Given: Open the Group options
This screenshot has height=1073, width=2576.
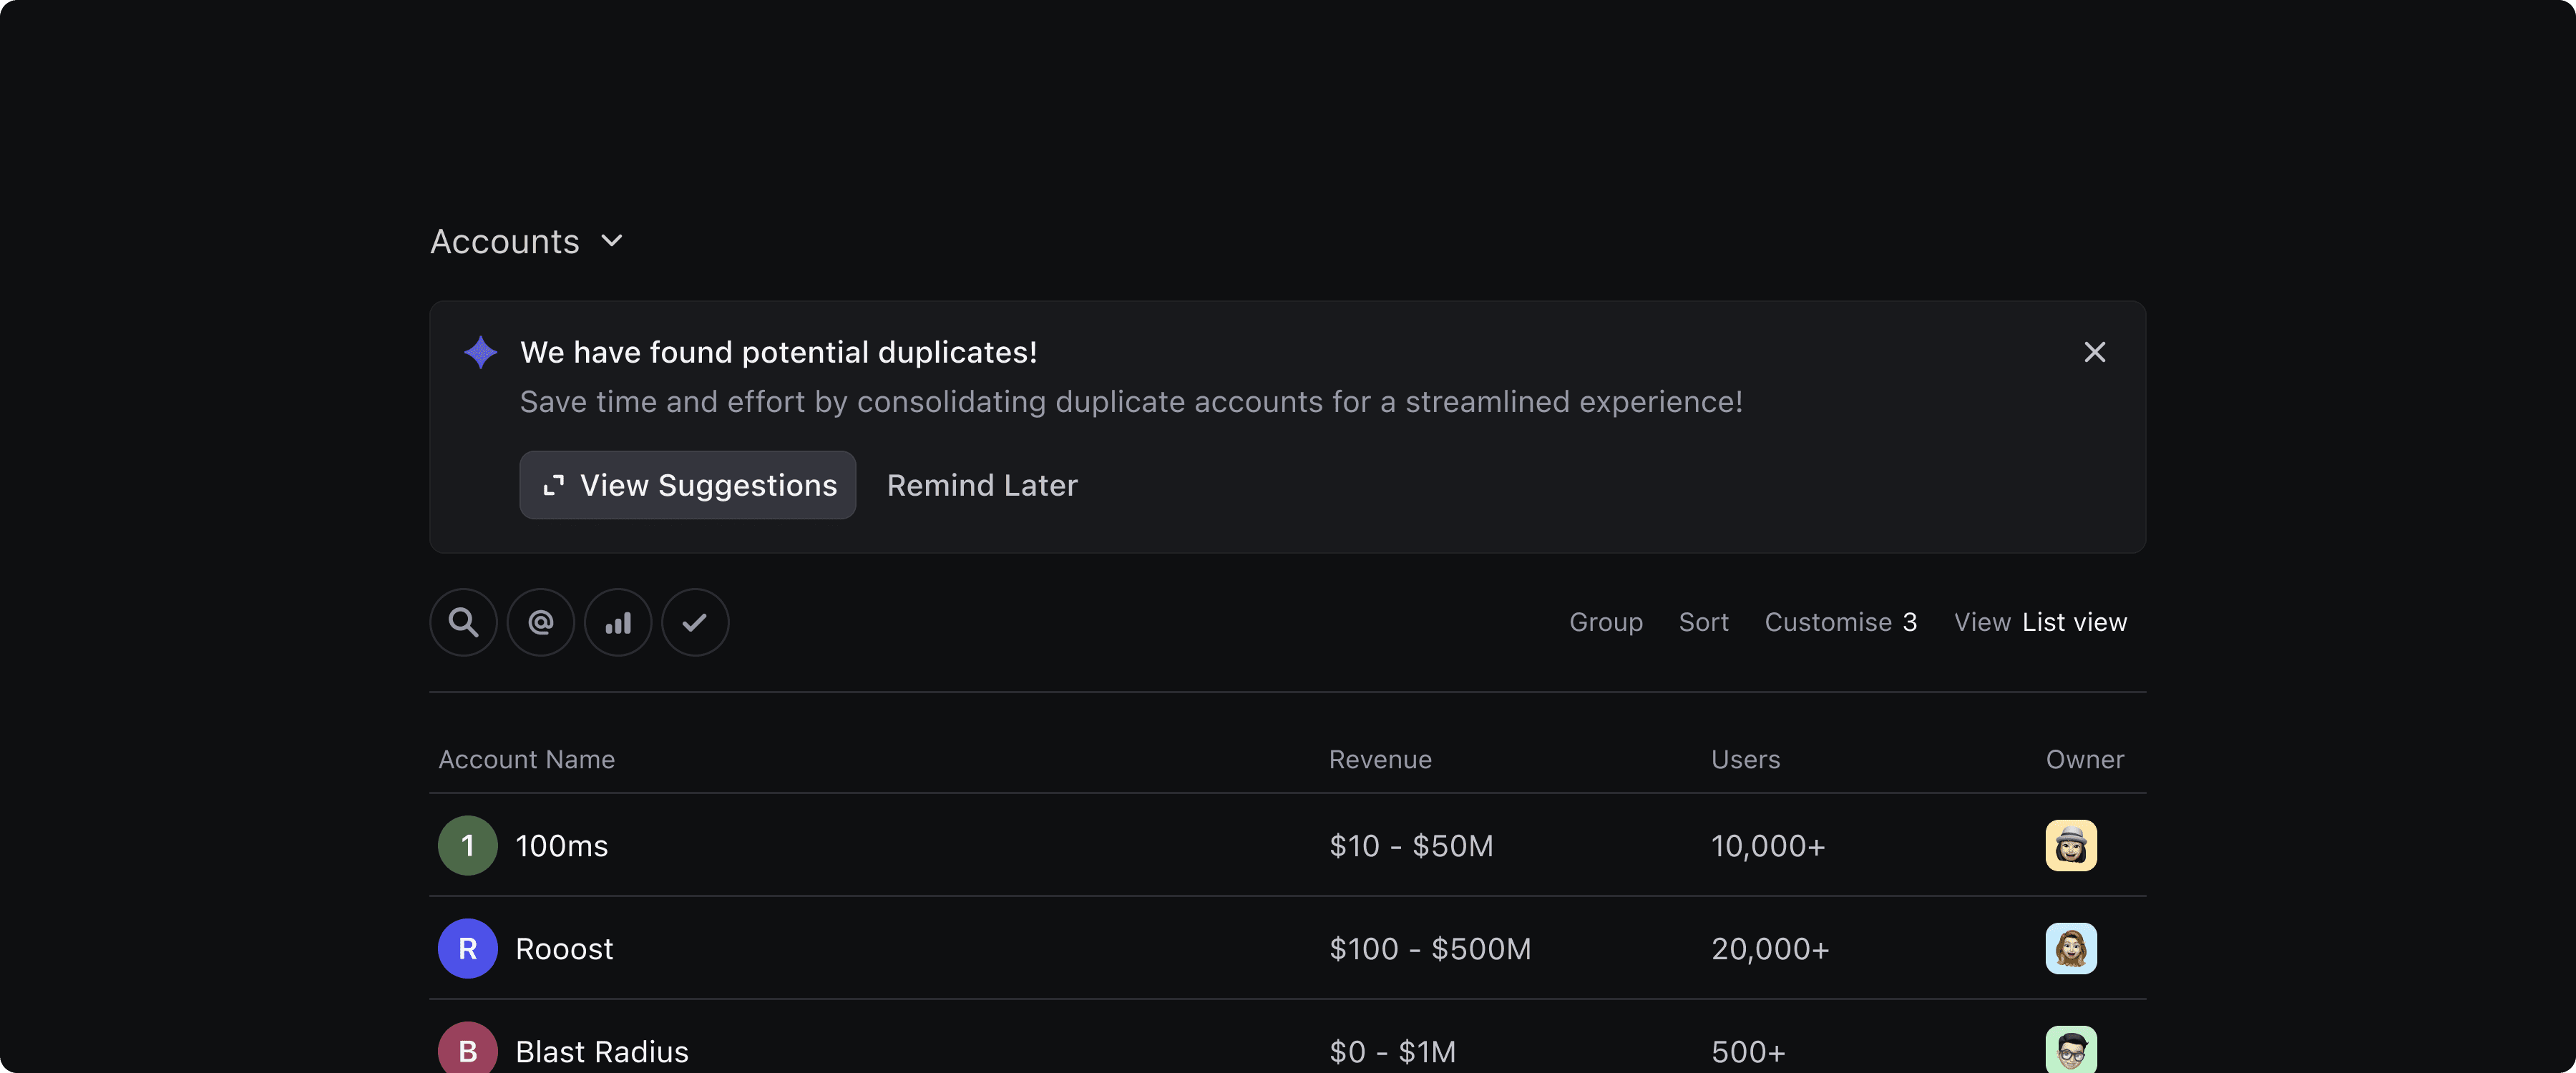Looking at the screenshot, I should point(1605,622).
